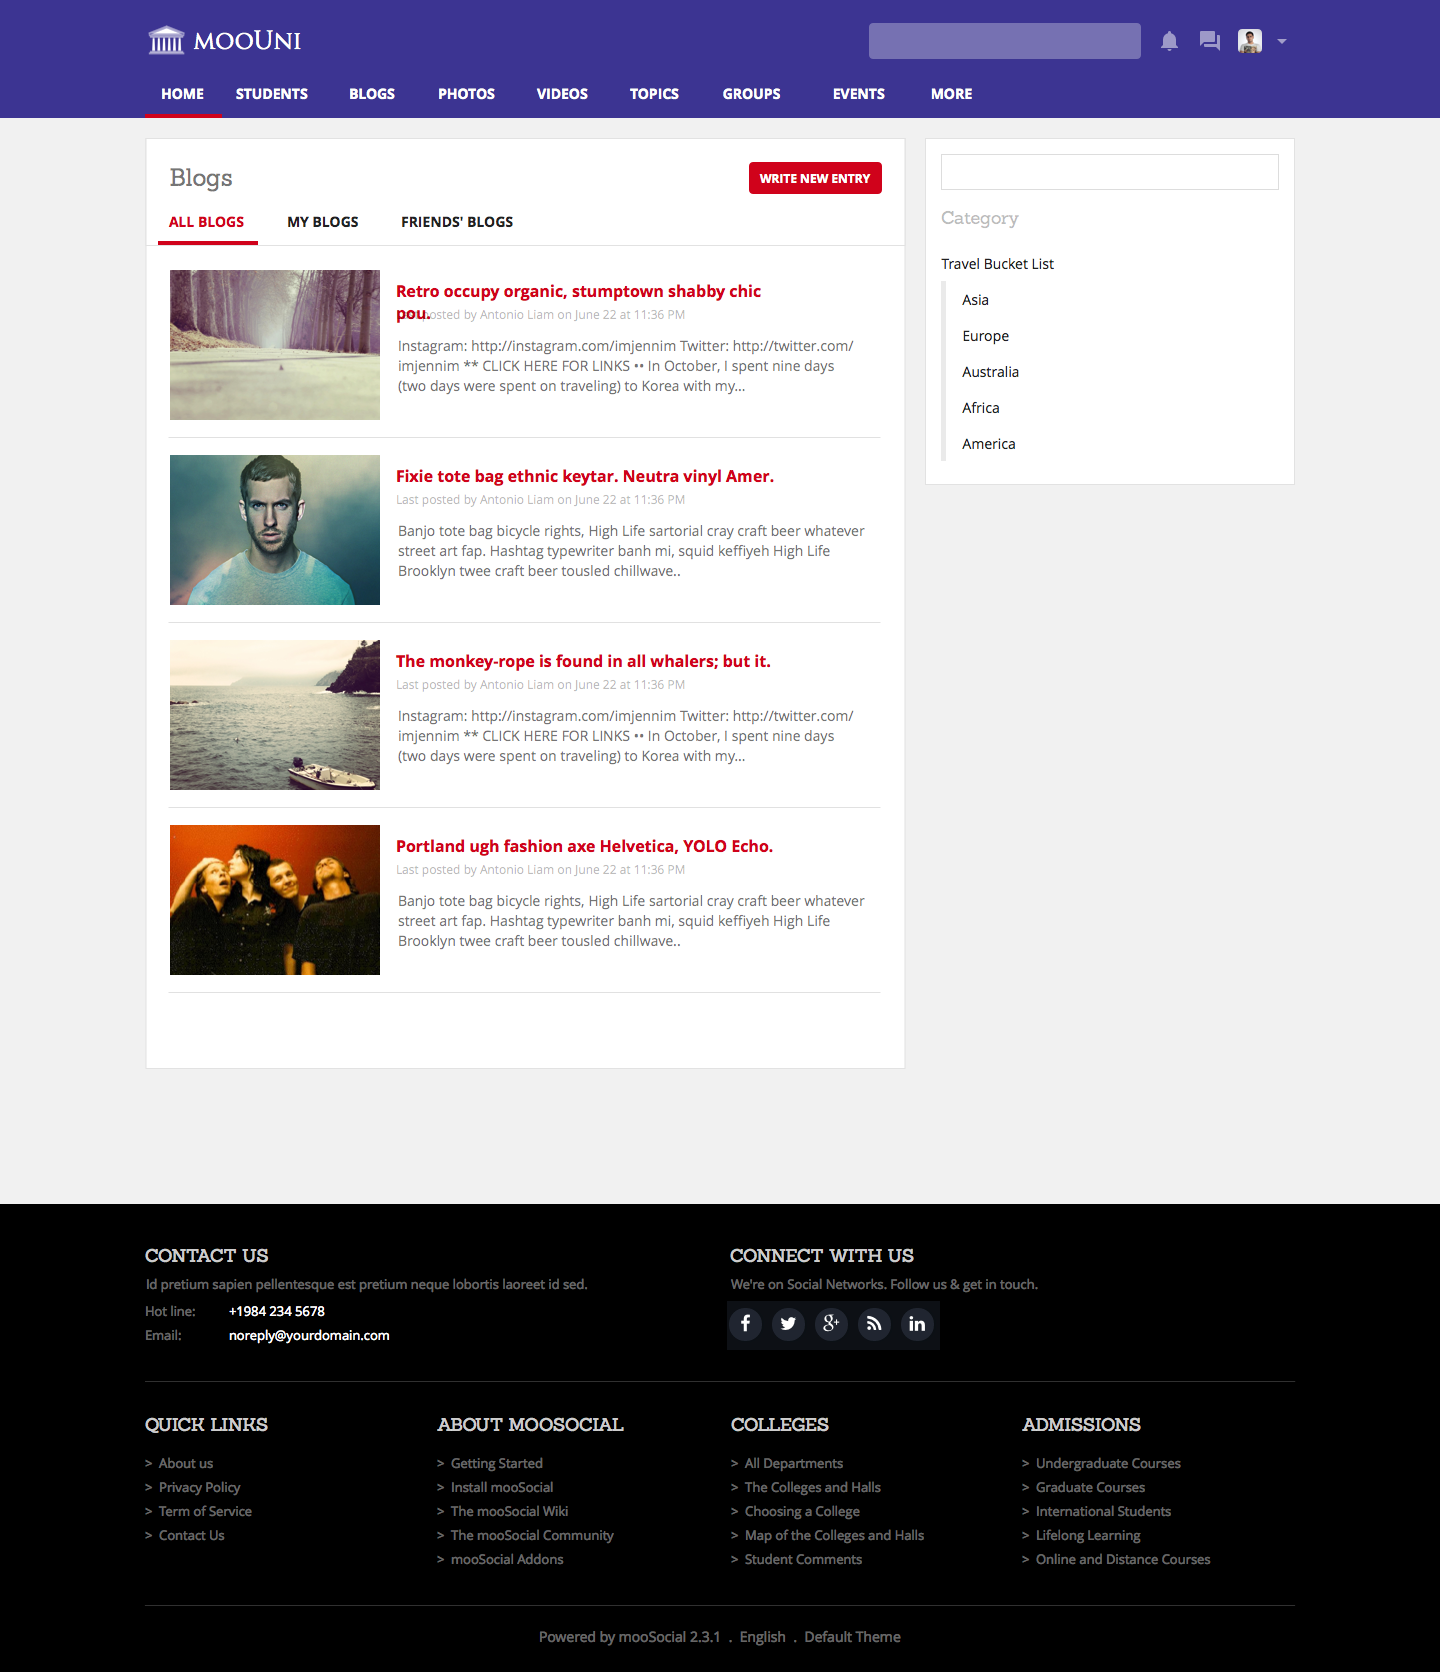Open the Blogs menu item
The height and width of the screenshot is (1672, 1440).
point(372,94)
